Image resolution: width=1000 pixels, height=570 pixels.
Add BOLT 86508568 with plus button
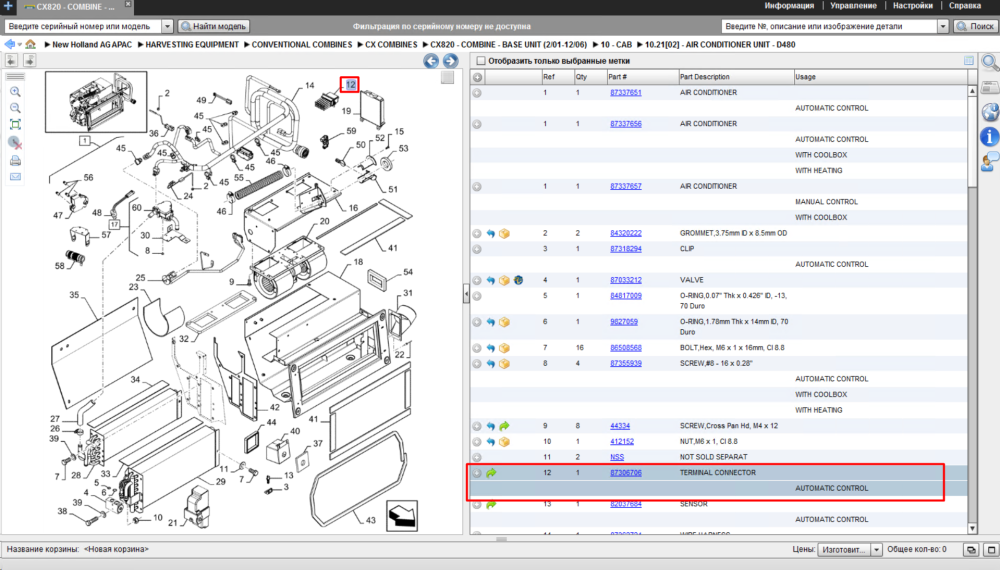[x=477, y=348]
